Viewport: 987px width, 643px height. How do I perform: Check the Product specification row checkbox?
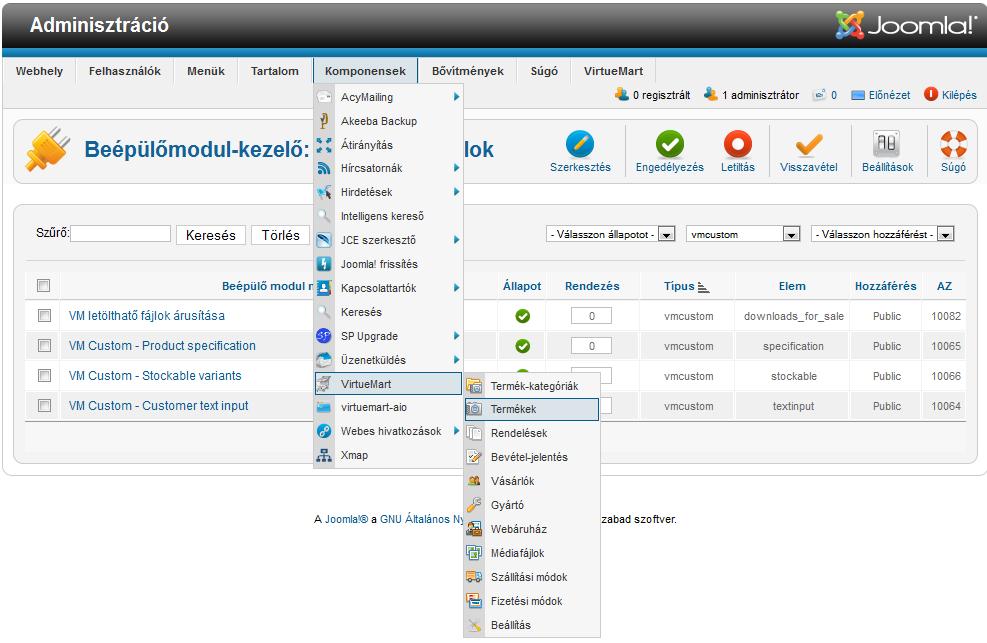click(x=44, y=345)
